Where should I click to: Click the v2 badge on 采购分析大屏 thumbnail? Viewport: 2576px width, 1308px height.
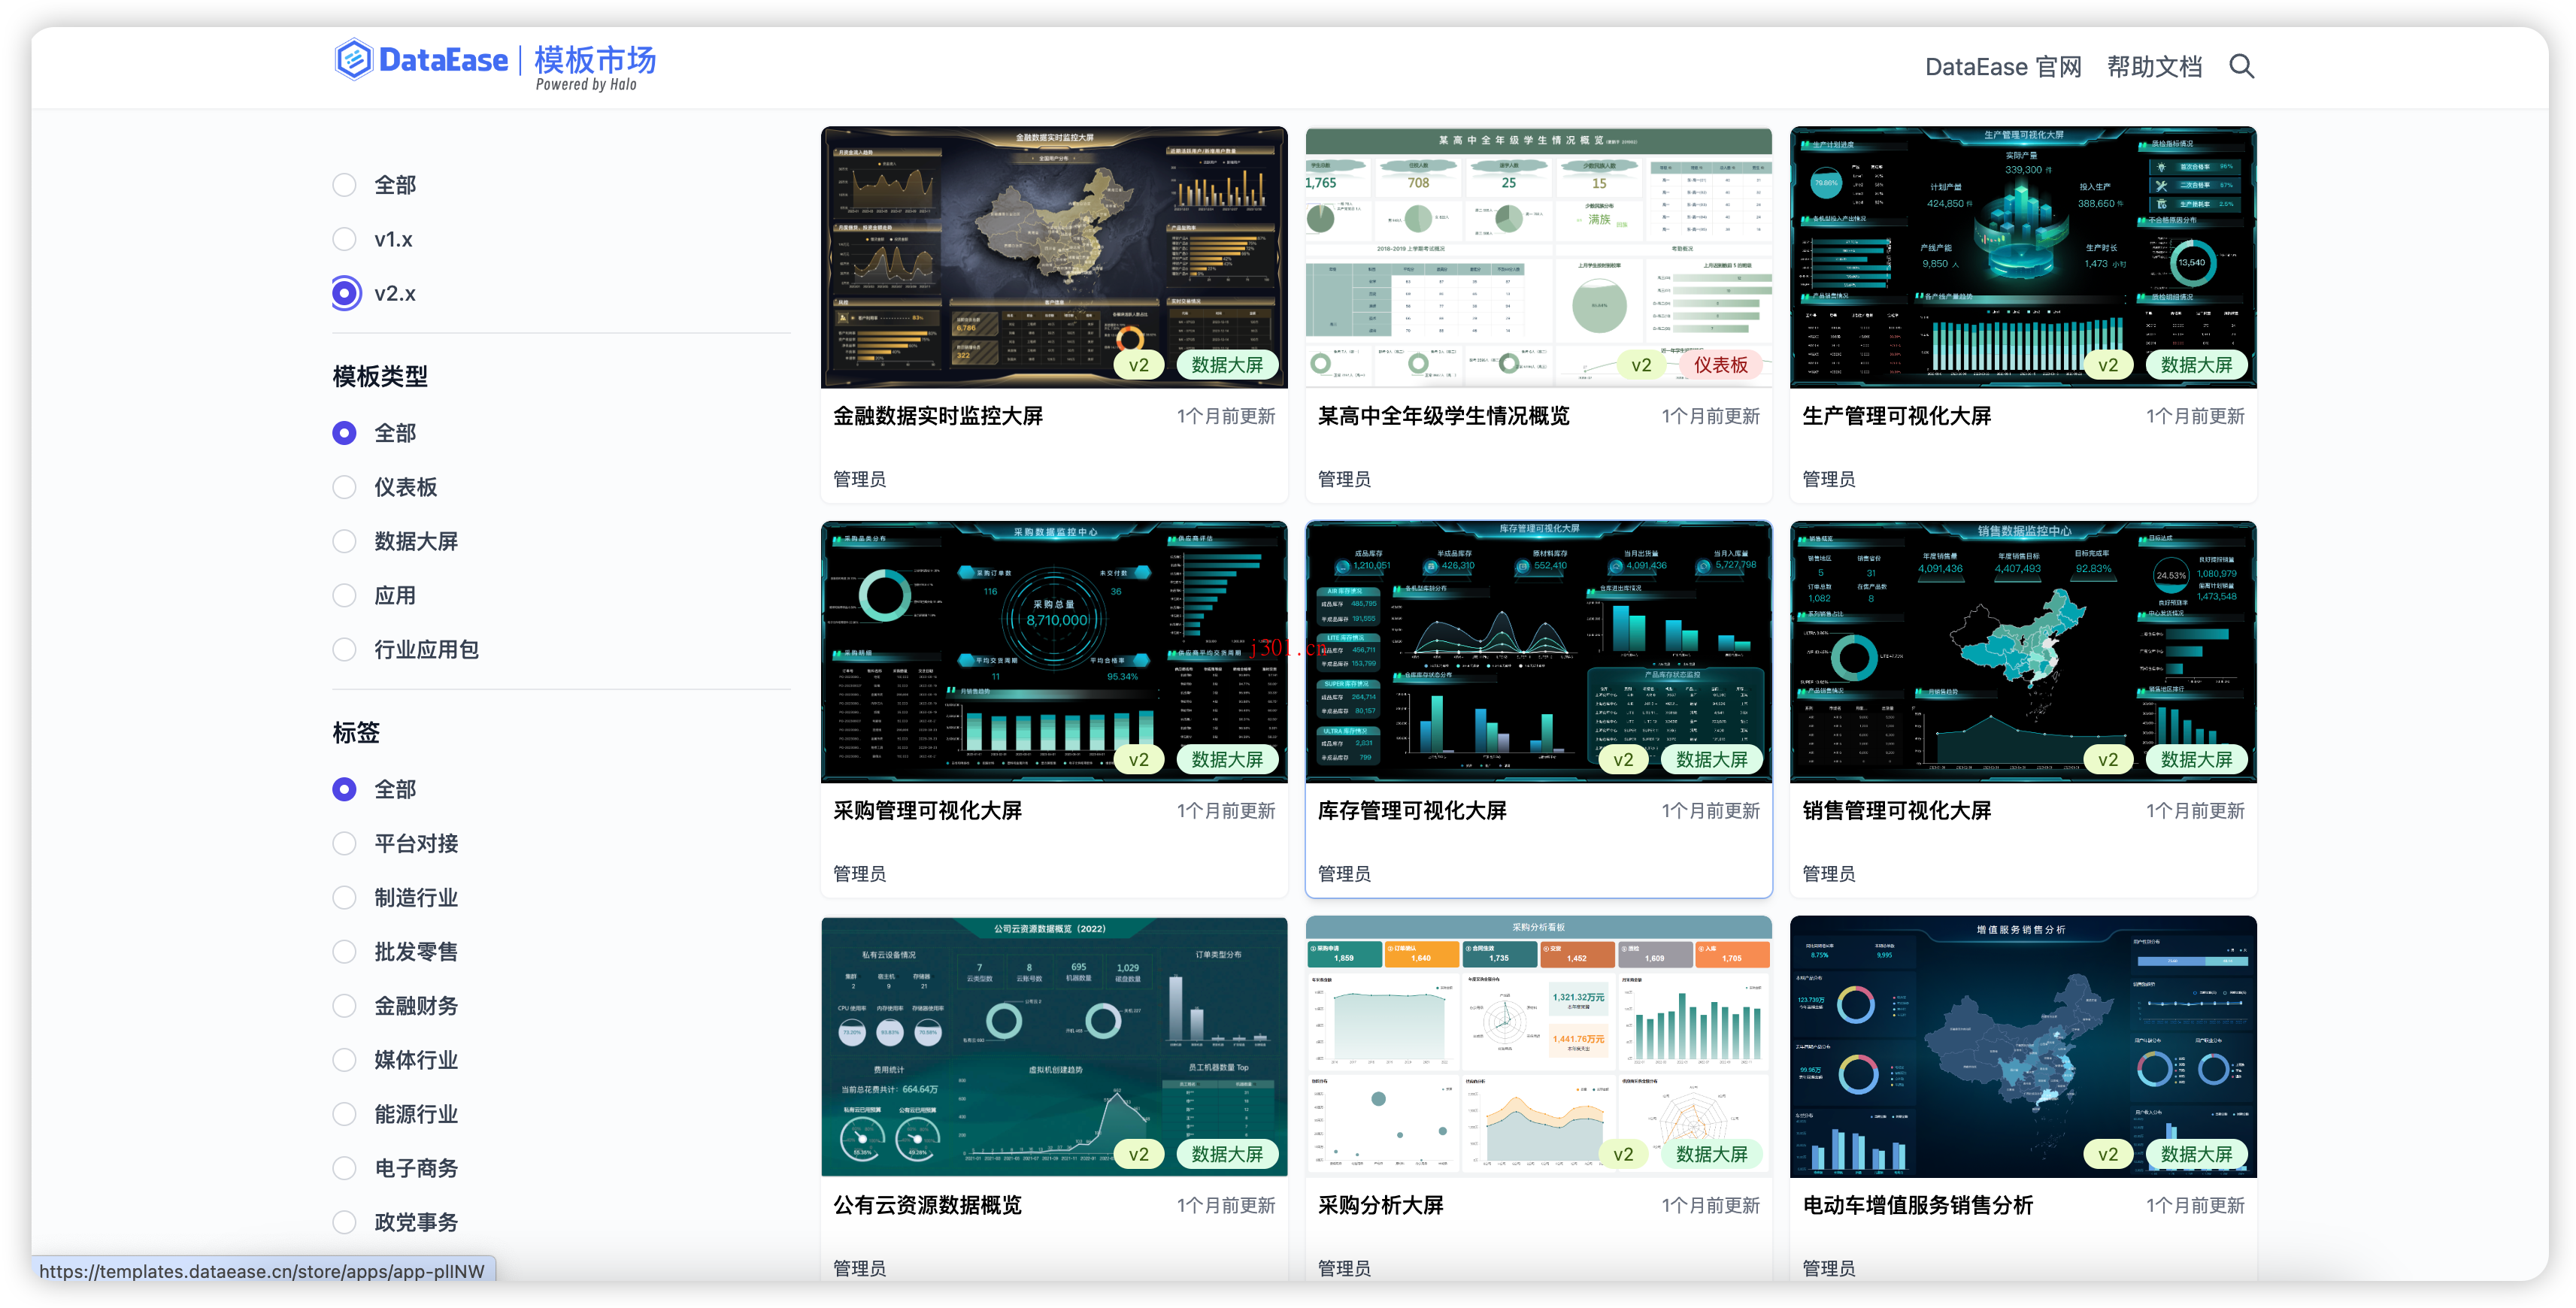click(1623, 1153)
